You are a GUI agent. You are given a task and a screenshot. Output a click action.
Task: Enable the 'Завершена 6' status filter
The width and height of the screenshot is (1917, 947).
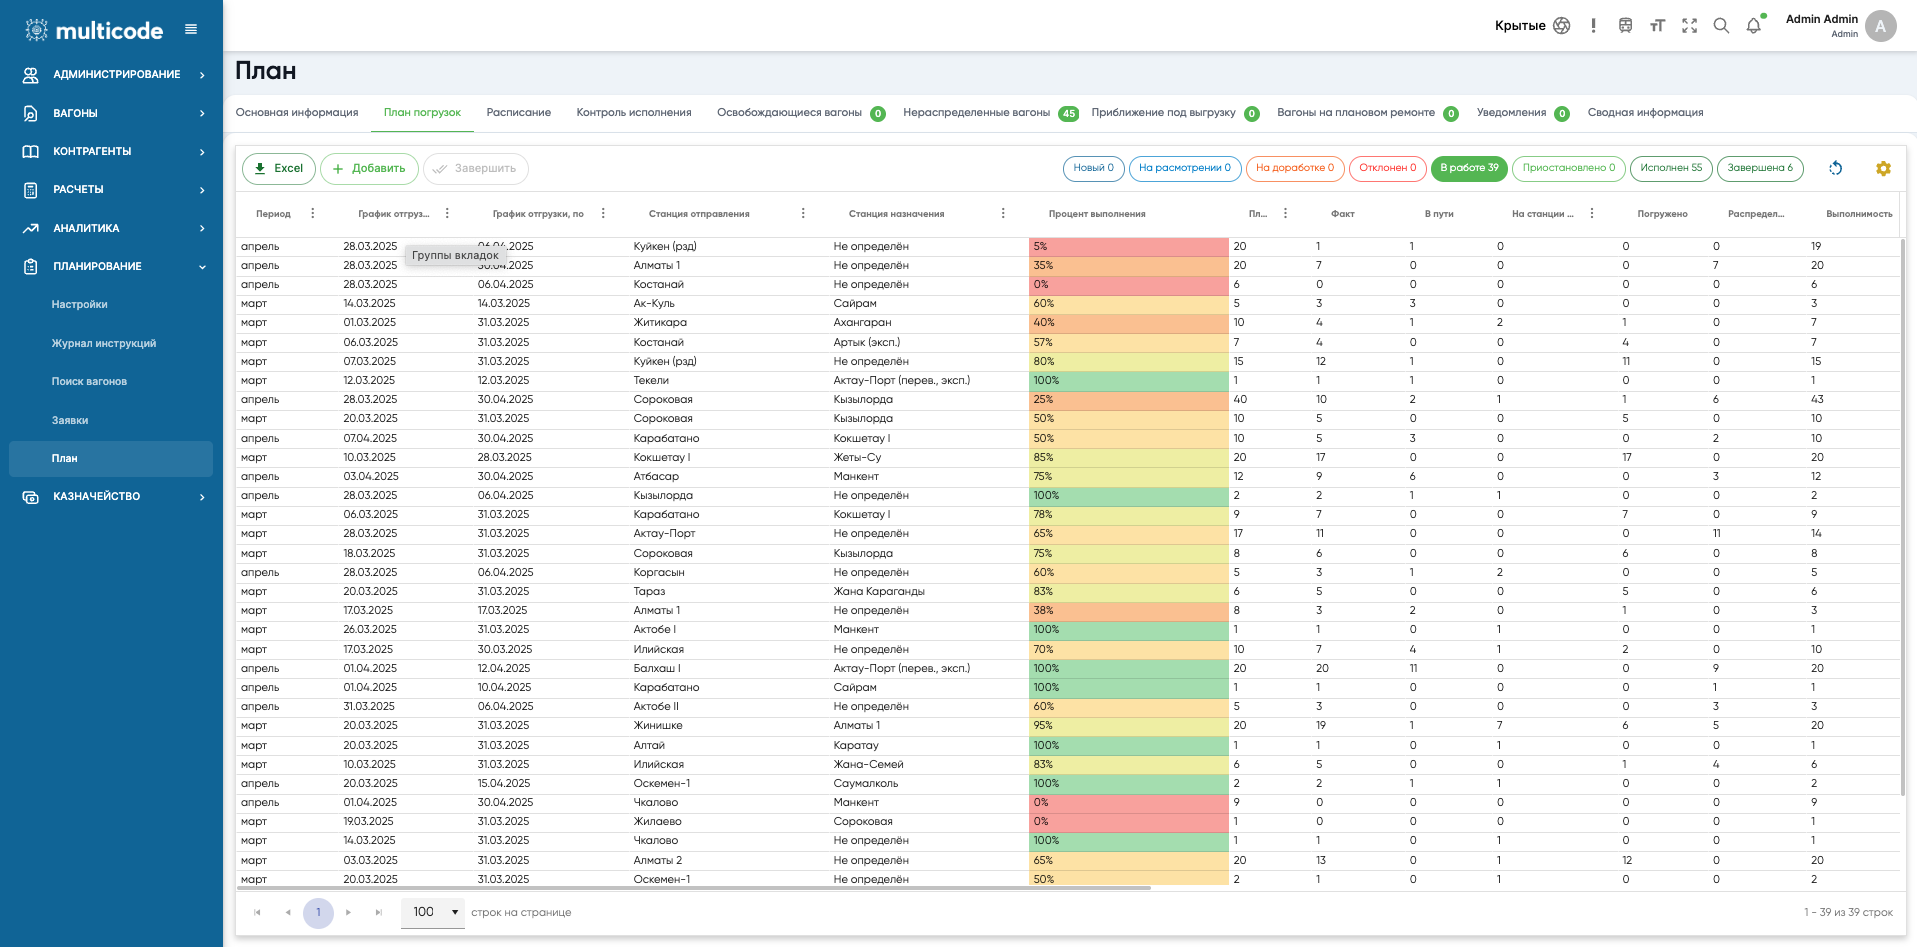coord(1759,168)
